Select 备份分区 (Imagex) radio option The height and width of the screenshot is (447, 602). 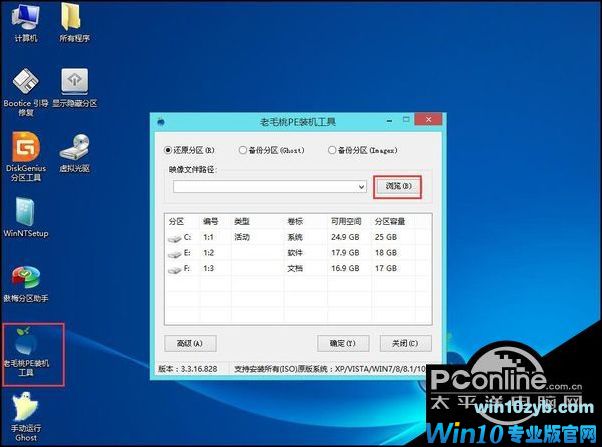coord(362,150)
